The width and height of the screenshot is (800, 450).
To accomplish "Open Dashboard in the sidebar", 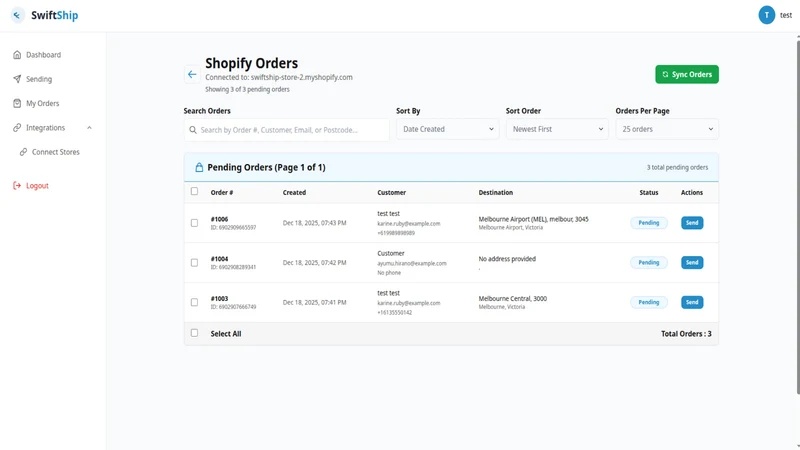I will tap(43, 55).
